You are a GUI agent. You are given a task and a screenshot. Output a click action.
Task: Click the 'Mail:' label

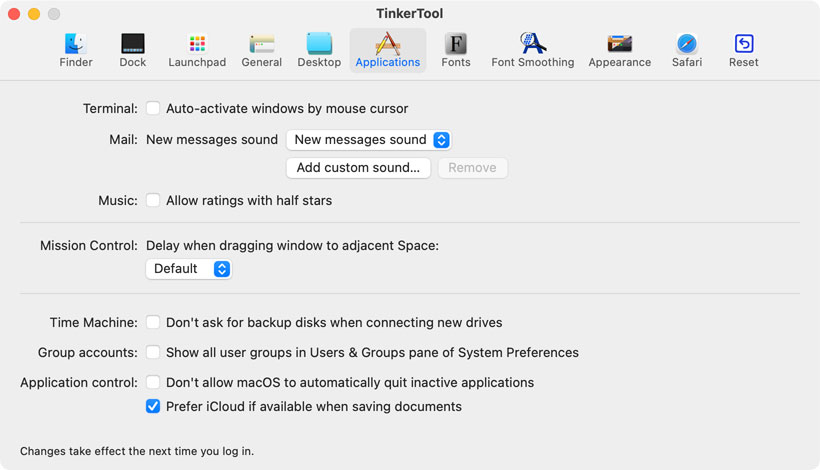[123, 140]
